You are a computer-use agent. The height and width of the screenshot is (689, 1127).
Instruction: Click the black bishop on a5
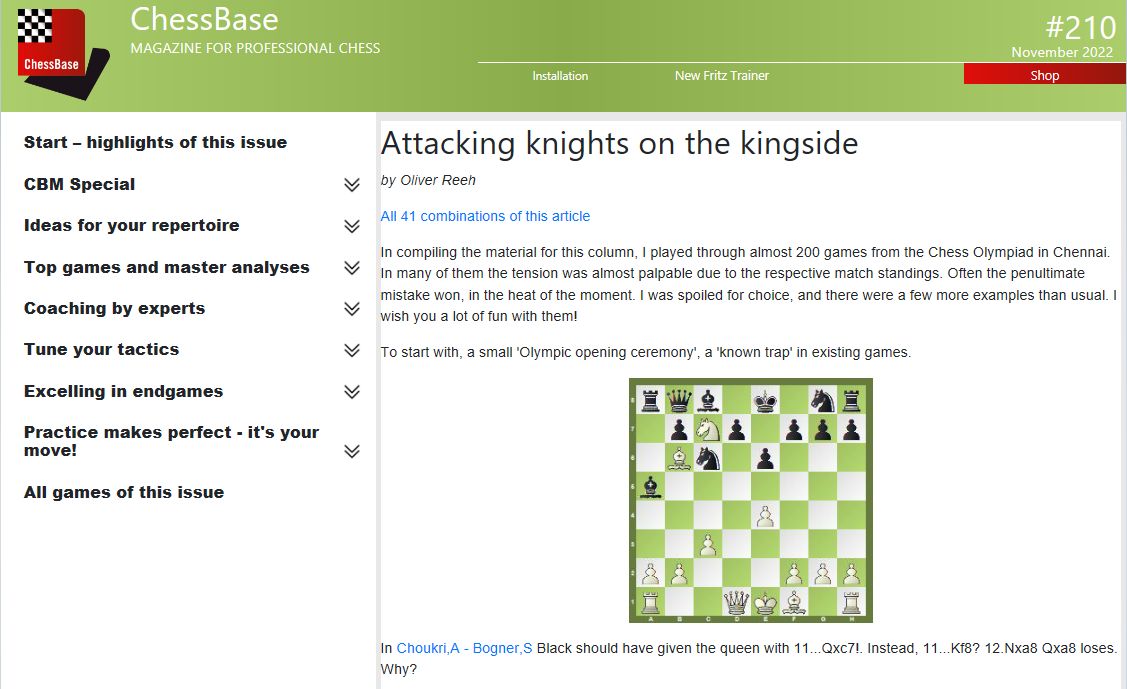650,486
